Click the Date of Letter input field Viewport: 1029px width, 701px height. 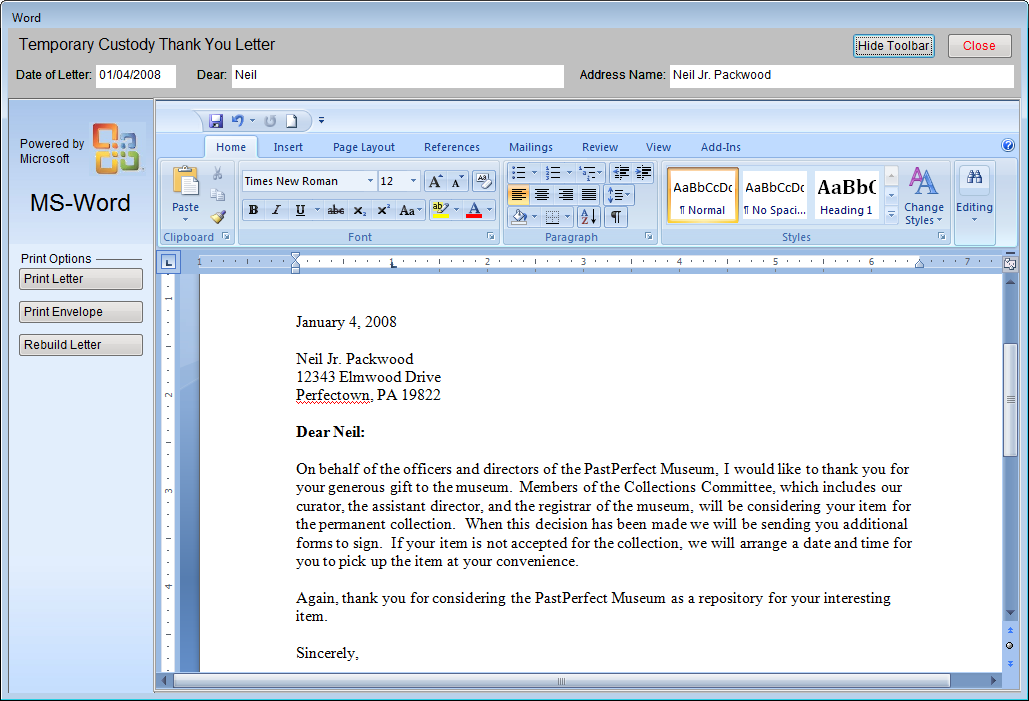[135, 75]
